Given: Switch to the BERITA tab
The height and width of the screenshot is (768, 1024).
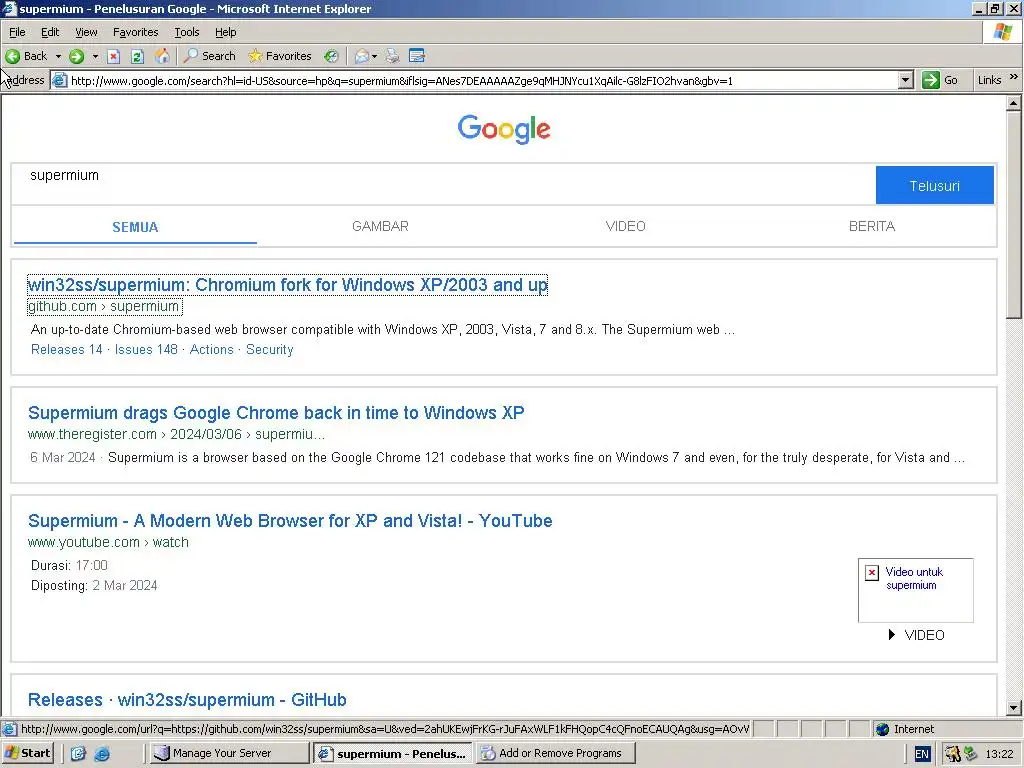Looking at the screenshot, I should [871, 226].
